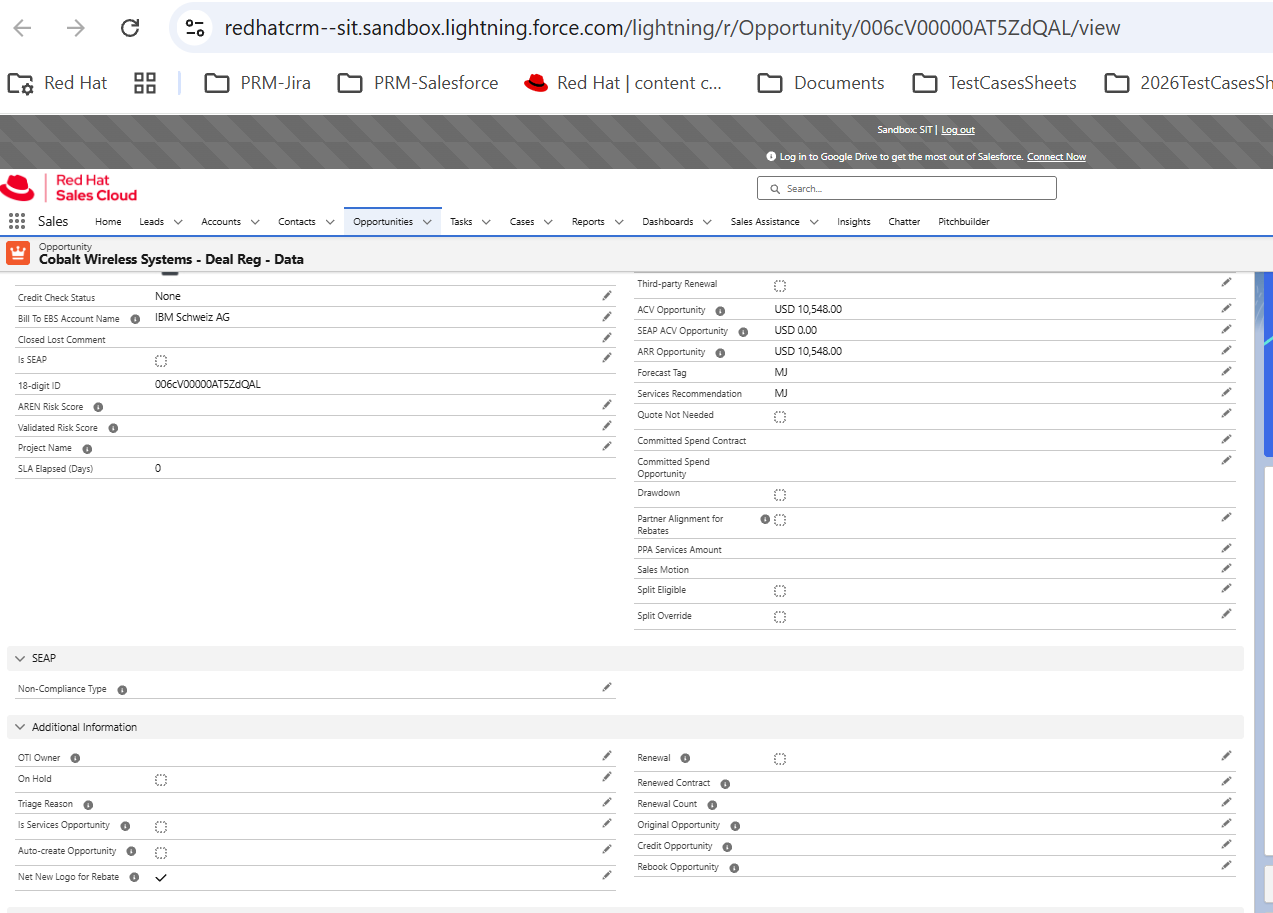The width and height of the screenshot is (1273, 913).
Task: Toggle the Quote Not Needed checkbox
Action: pyautogui.click(x=780, y=416)
